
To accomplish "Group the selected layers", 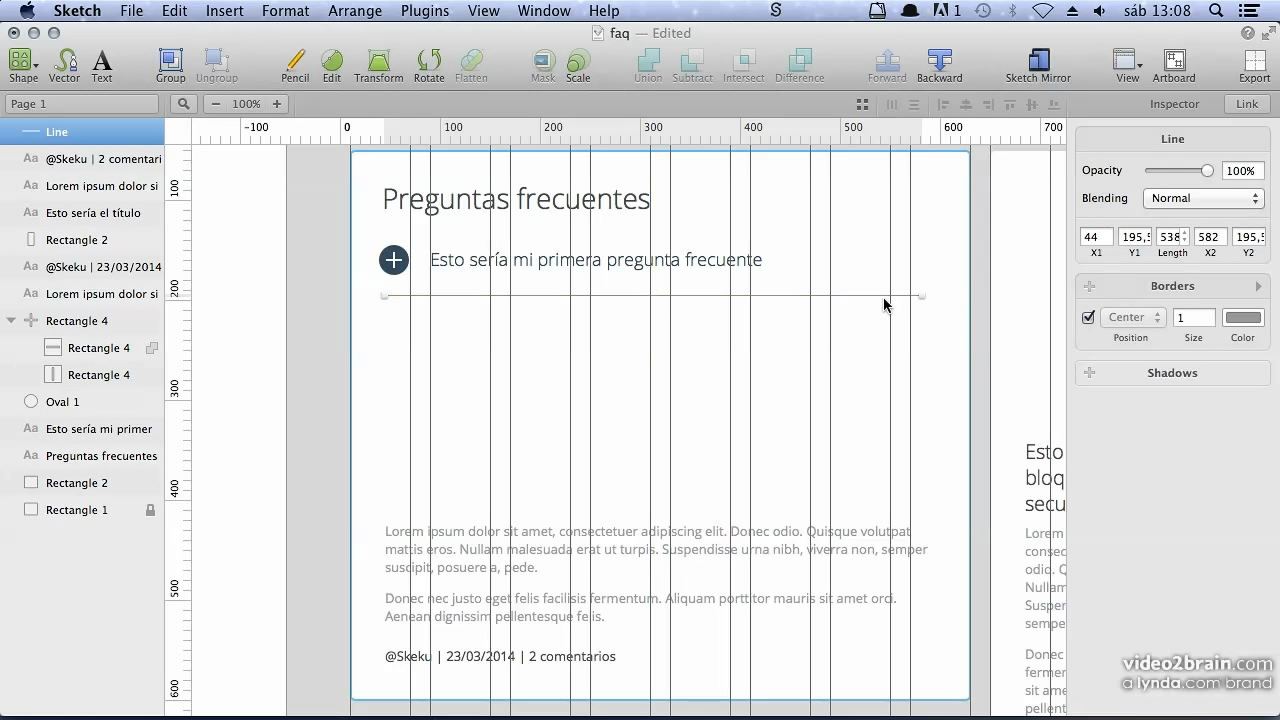I will [x=171, y=66].
